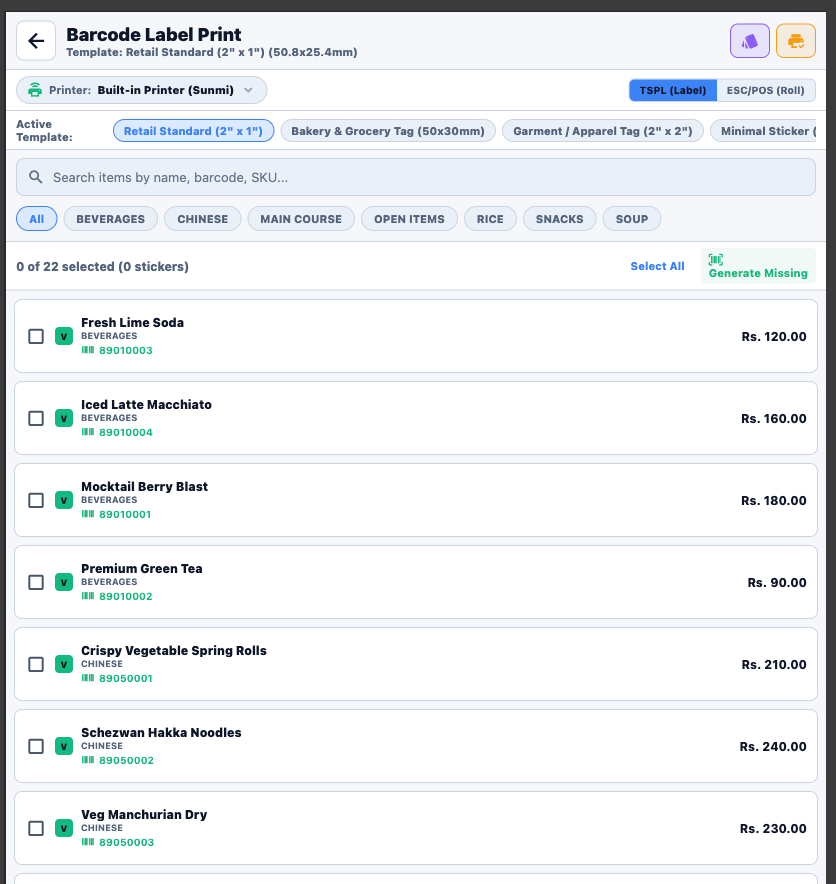Open the Printer selection dropdown
This screenshot has height=884, width=836.
(141, 90)
